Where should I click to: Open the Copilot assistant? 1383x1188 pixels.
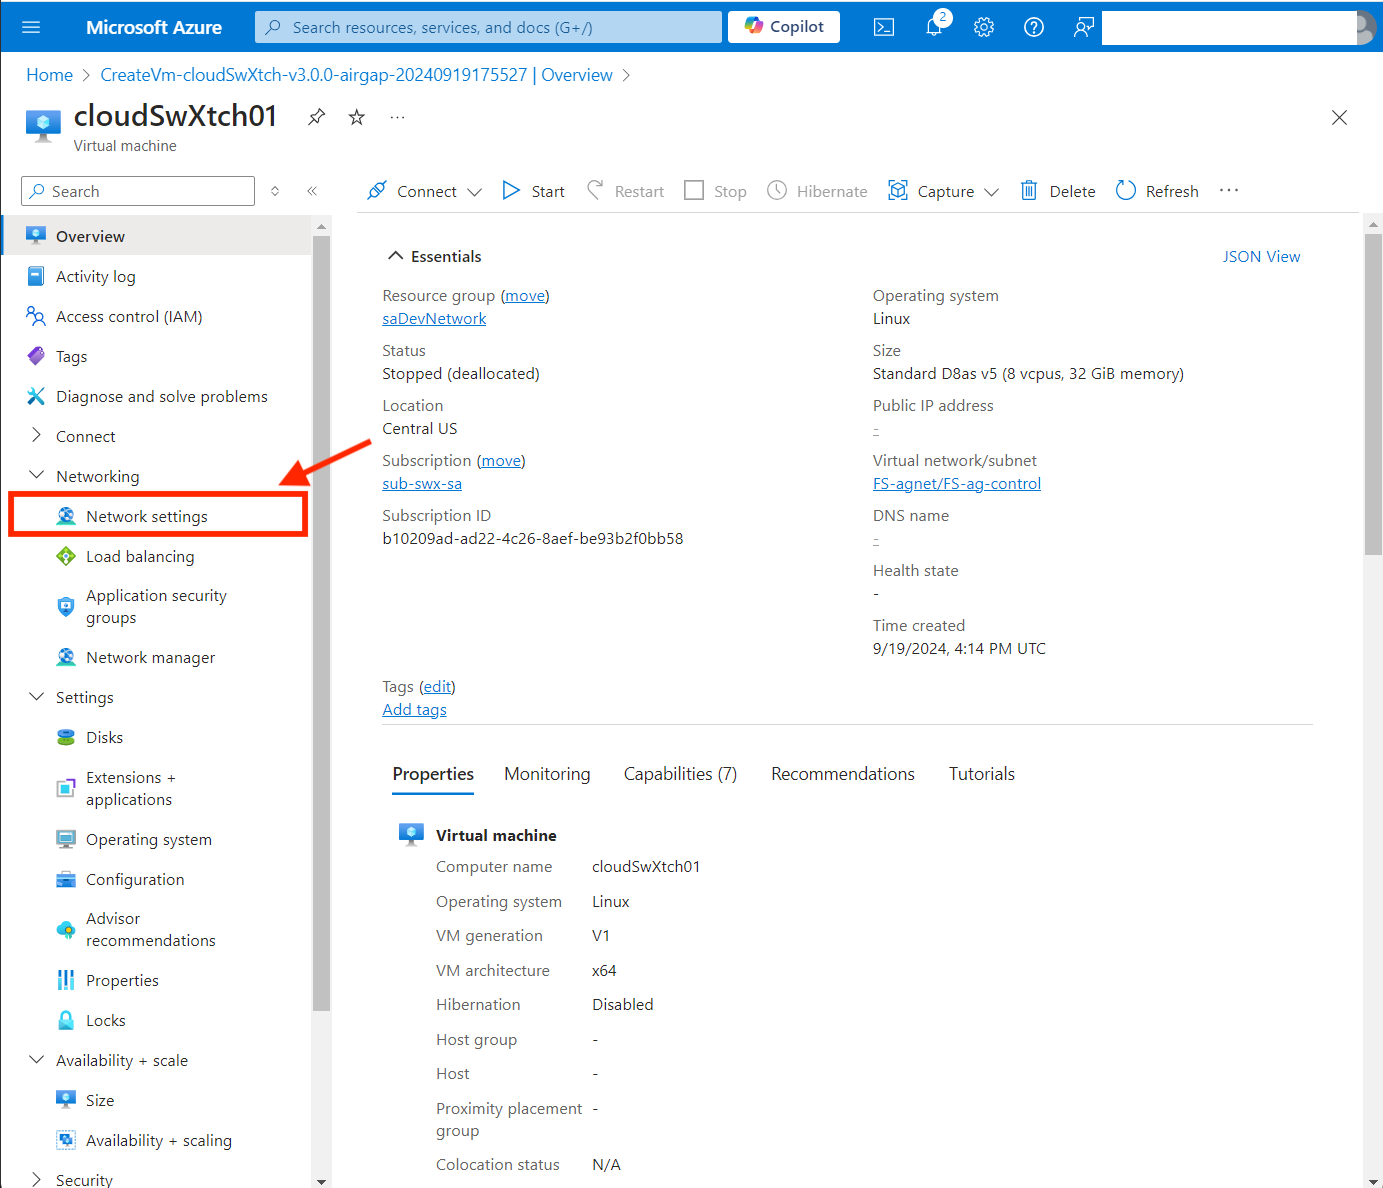coord(783,27)
